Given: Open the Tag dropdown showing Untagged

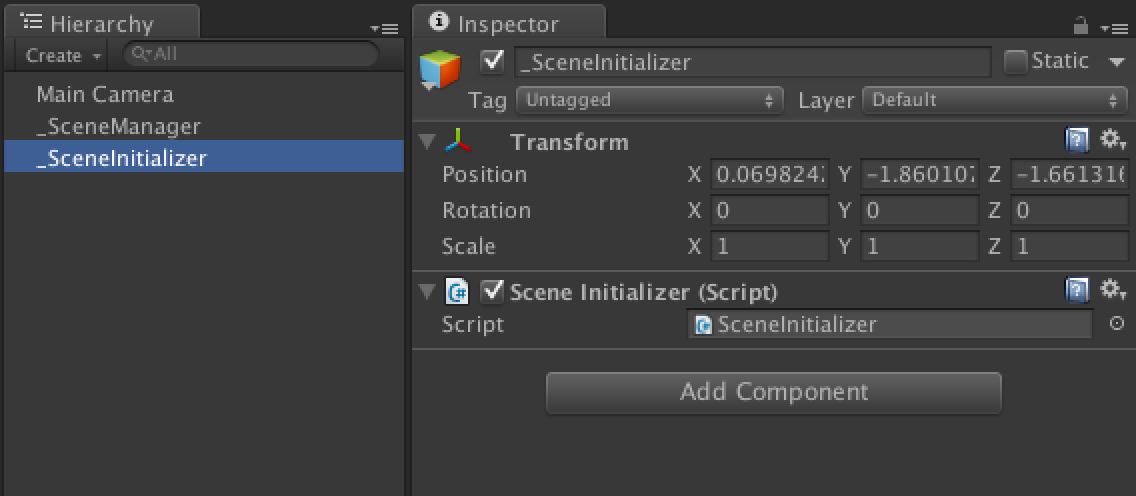Looking at the screenshot, I should [649, 100].
